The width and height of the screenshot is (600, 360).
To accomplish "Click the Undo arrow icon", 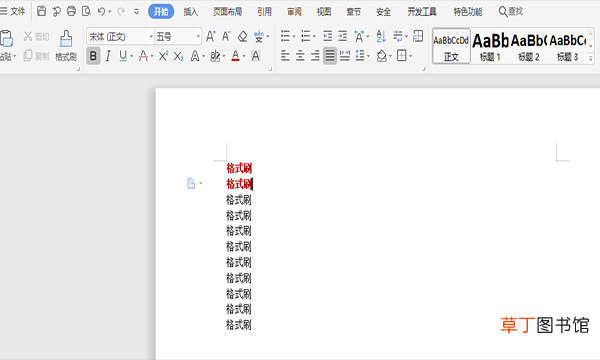I will point(101,11).
